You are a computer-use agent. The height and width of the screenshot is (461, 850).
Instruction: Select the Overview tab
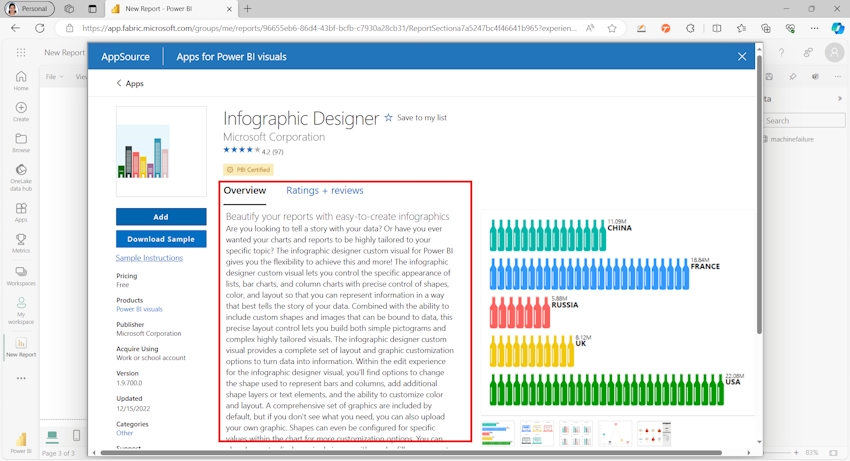click(x=244, y=190)
